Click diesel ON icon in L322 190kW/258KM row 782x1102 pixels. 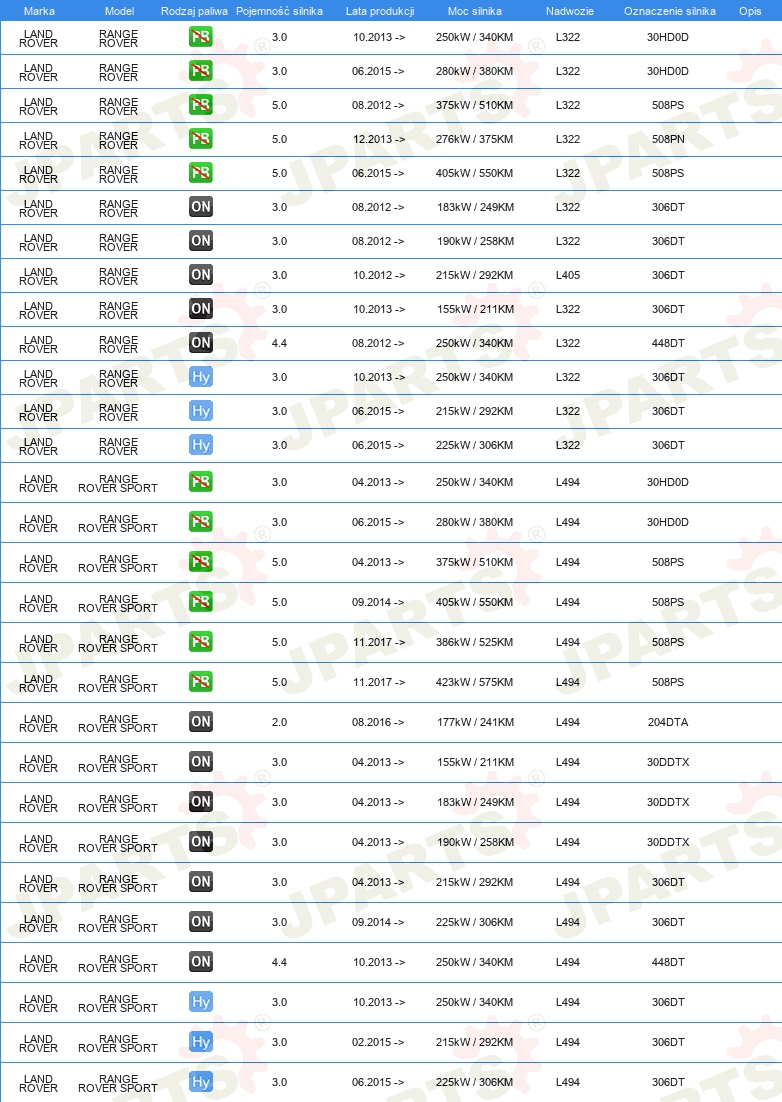tap(201, 240)
